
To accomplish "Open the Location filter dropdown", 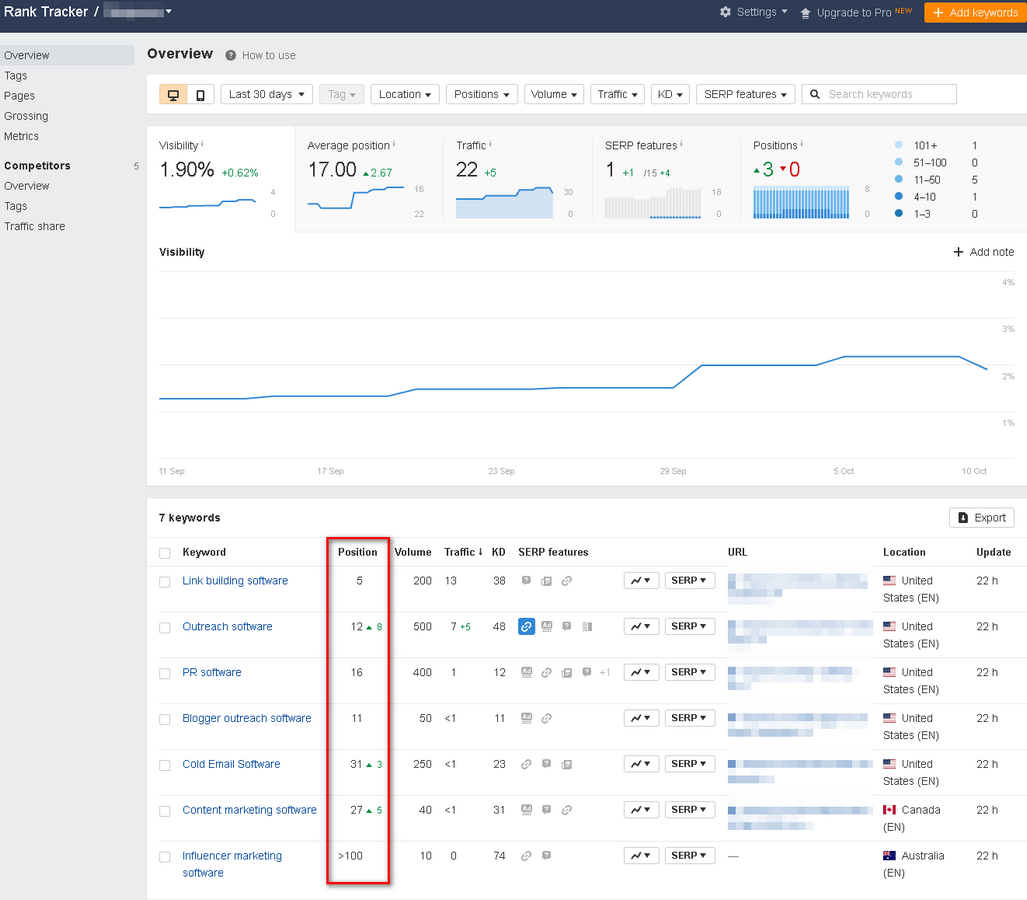I will point(405,94).
